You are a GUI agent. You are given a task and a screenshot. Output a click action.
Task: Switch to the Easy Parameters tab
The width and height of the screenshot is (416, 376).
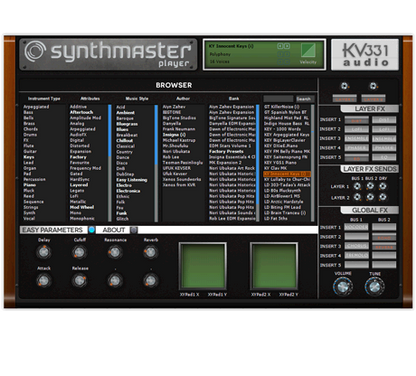click(52, 230)
